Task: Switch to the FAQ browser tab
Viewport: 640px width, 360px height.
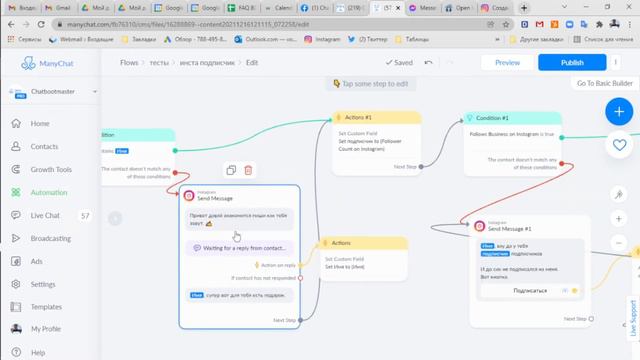Action: point(242,8)
